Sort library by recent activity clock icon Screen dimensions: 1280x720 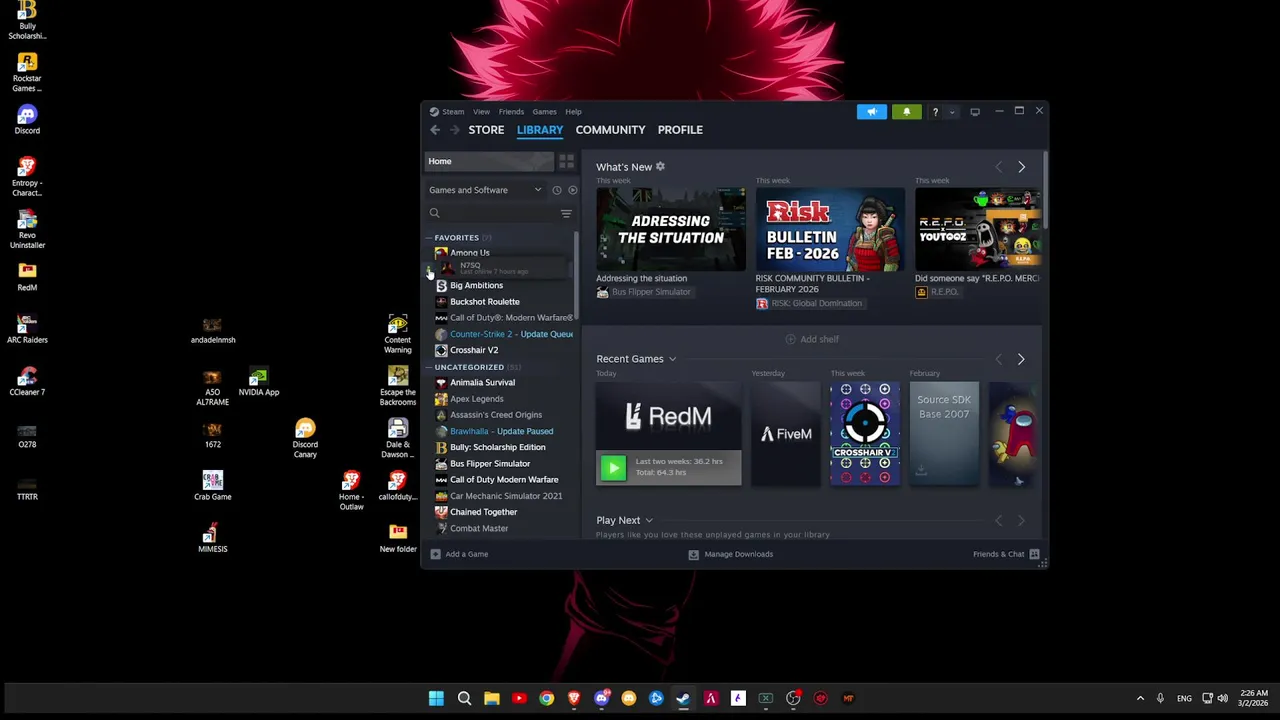(557, 190)
